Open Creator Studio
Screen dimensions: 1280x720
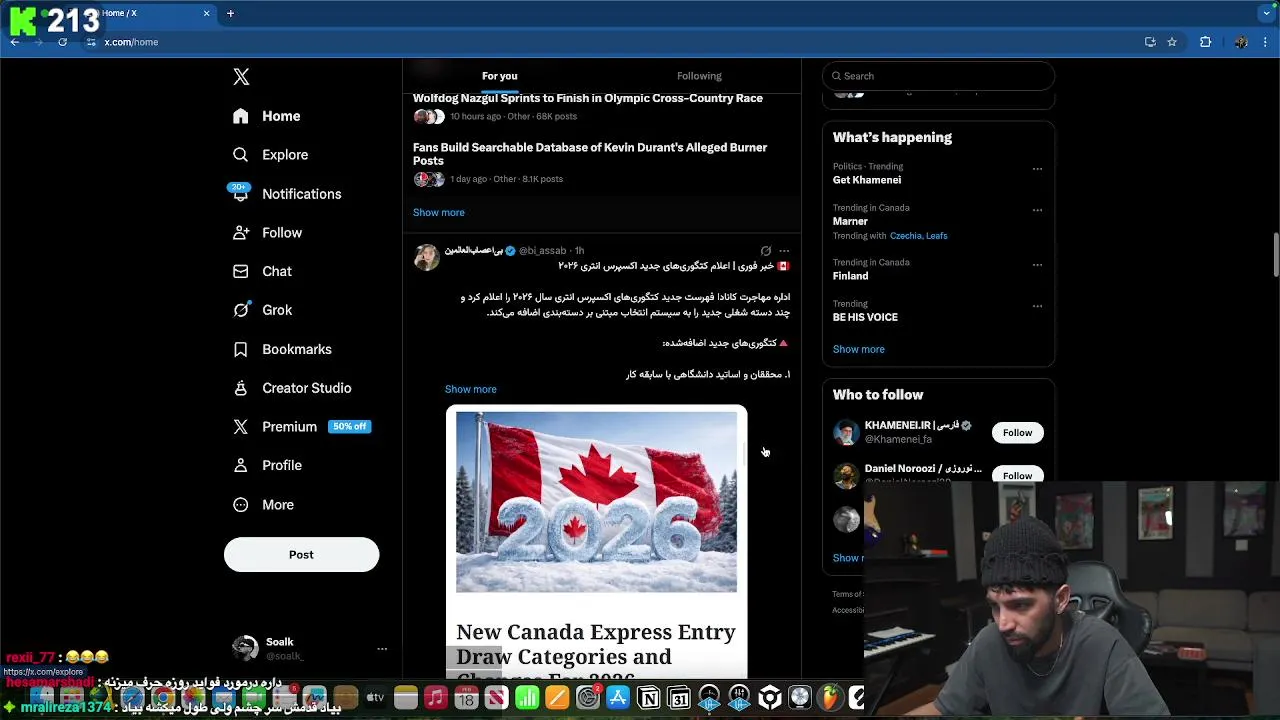click(x=291, y=388)
